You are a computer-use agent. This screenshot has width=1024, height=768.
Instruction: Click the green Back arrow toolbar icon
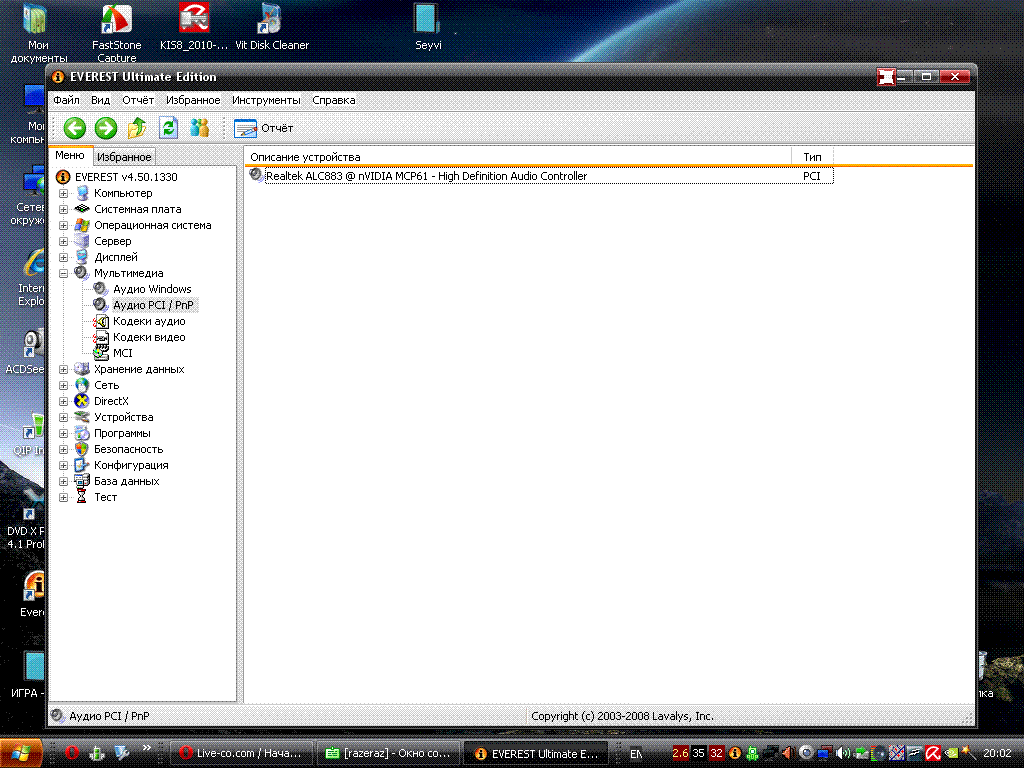[75, 128]
